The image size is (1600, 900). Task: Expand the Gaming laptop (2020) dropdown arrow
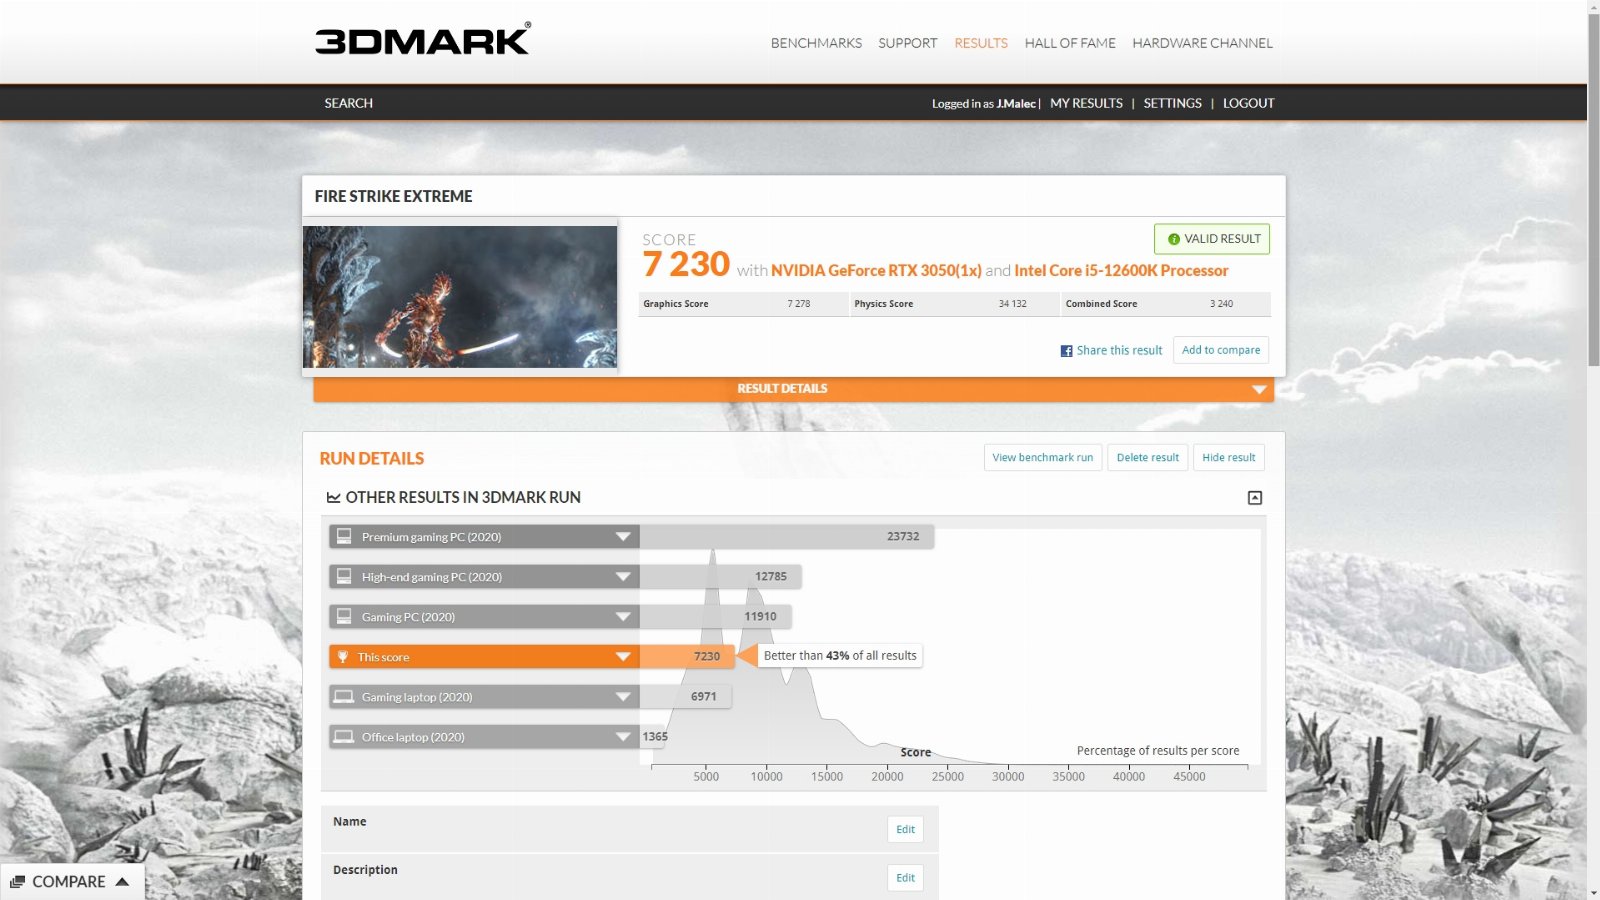pos(623,697)
